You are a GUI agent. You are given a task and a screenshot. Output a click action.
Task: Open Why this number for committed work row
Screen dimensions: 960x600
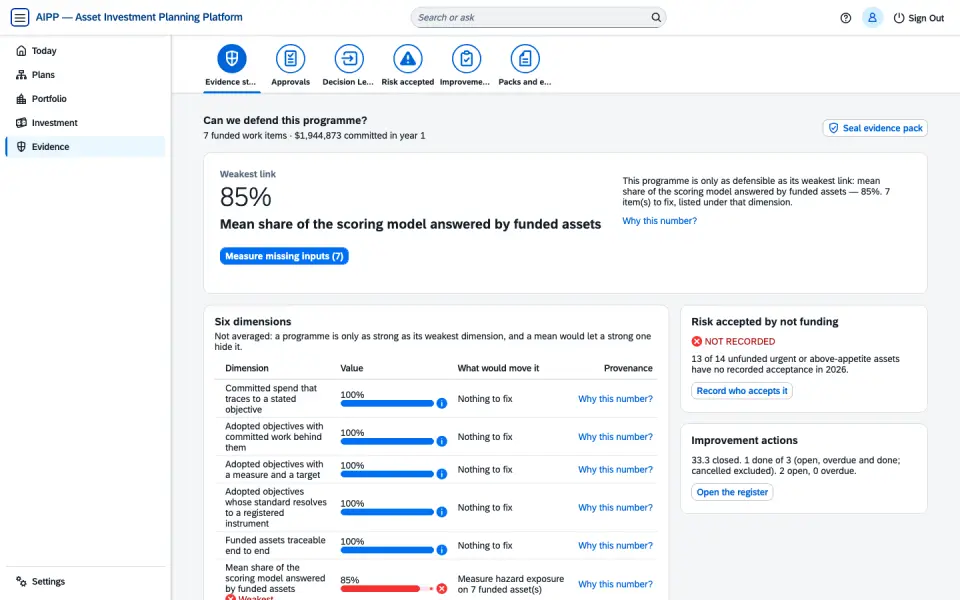615,437
